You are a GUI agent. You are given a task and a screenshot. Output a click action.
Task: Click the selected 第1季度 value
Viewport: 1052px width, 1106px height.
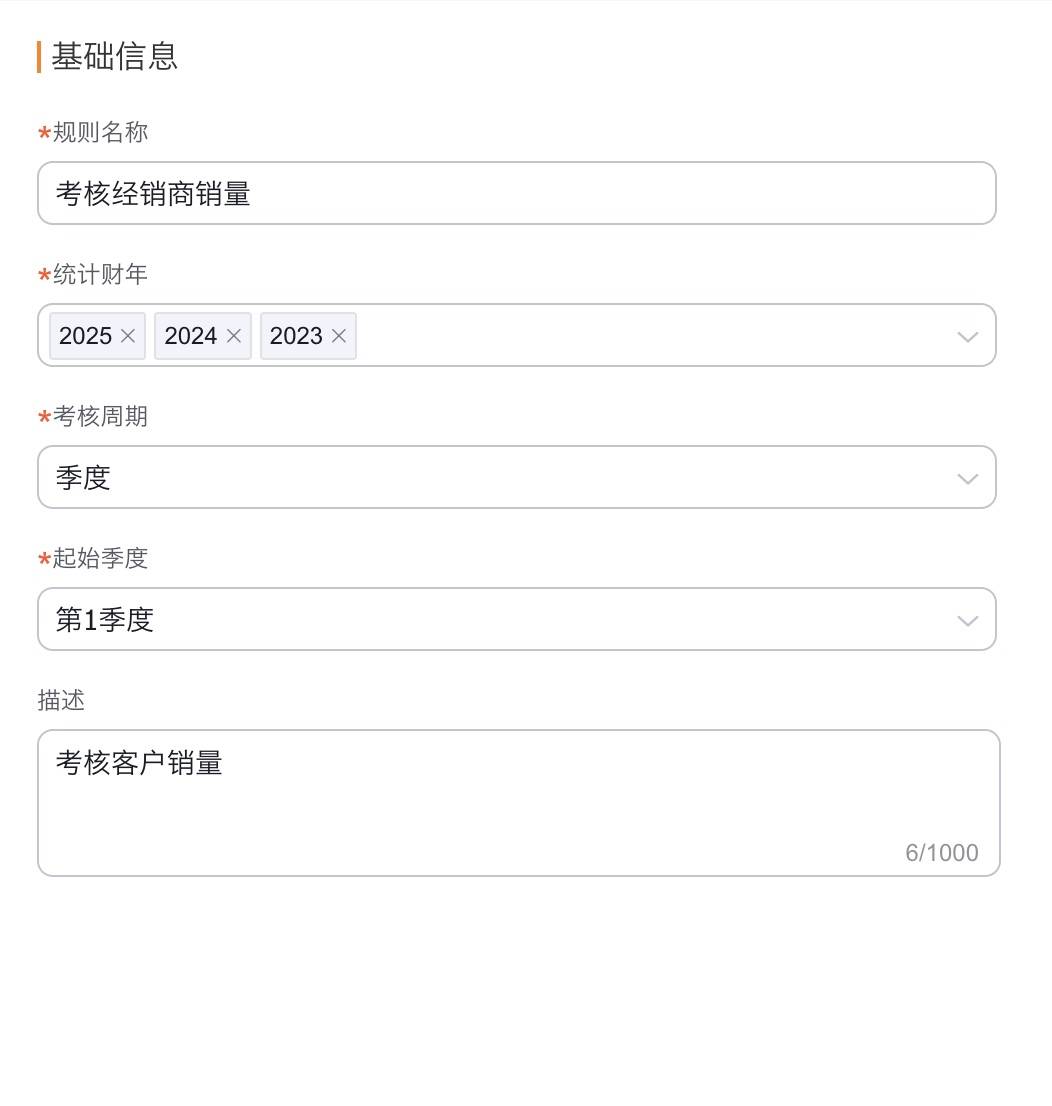(104, 620)
